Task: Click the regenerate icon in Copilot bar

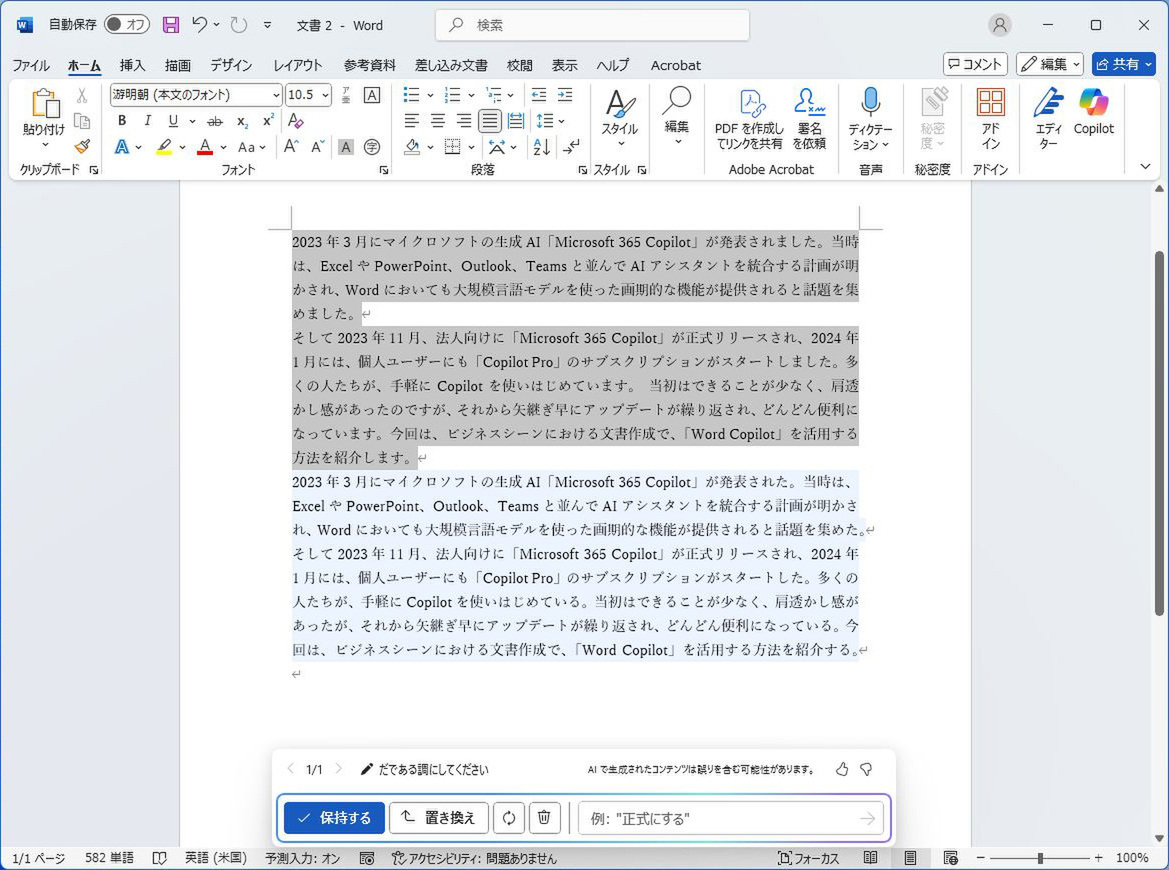Action: (508, 818)
